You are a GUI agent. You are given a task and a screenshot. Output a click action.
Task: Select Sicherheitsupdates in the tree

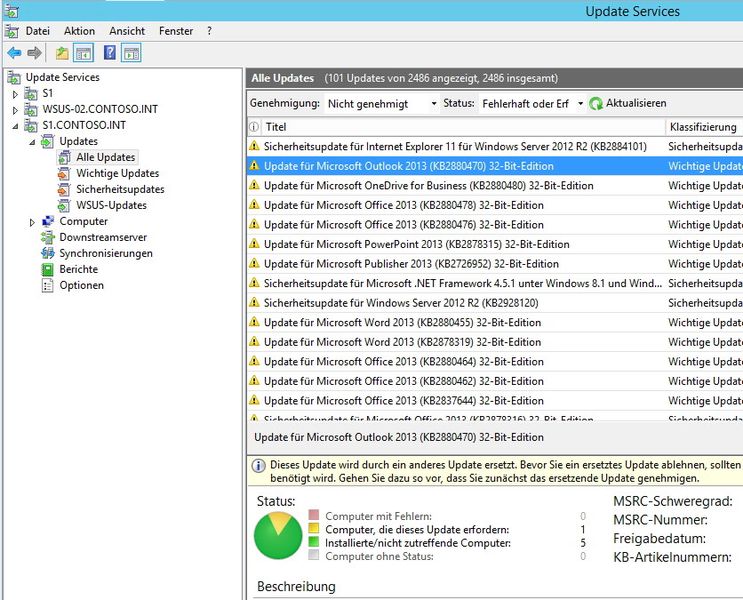120,190
